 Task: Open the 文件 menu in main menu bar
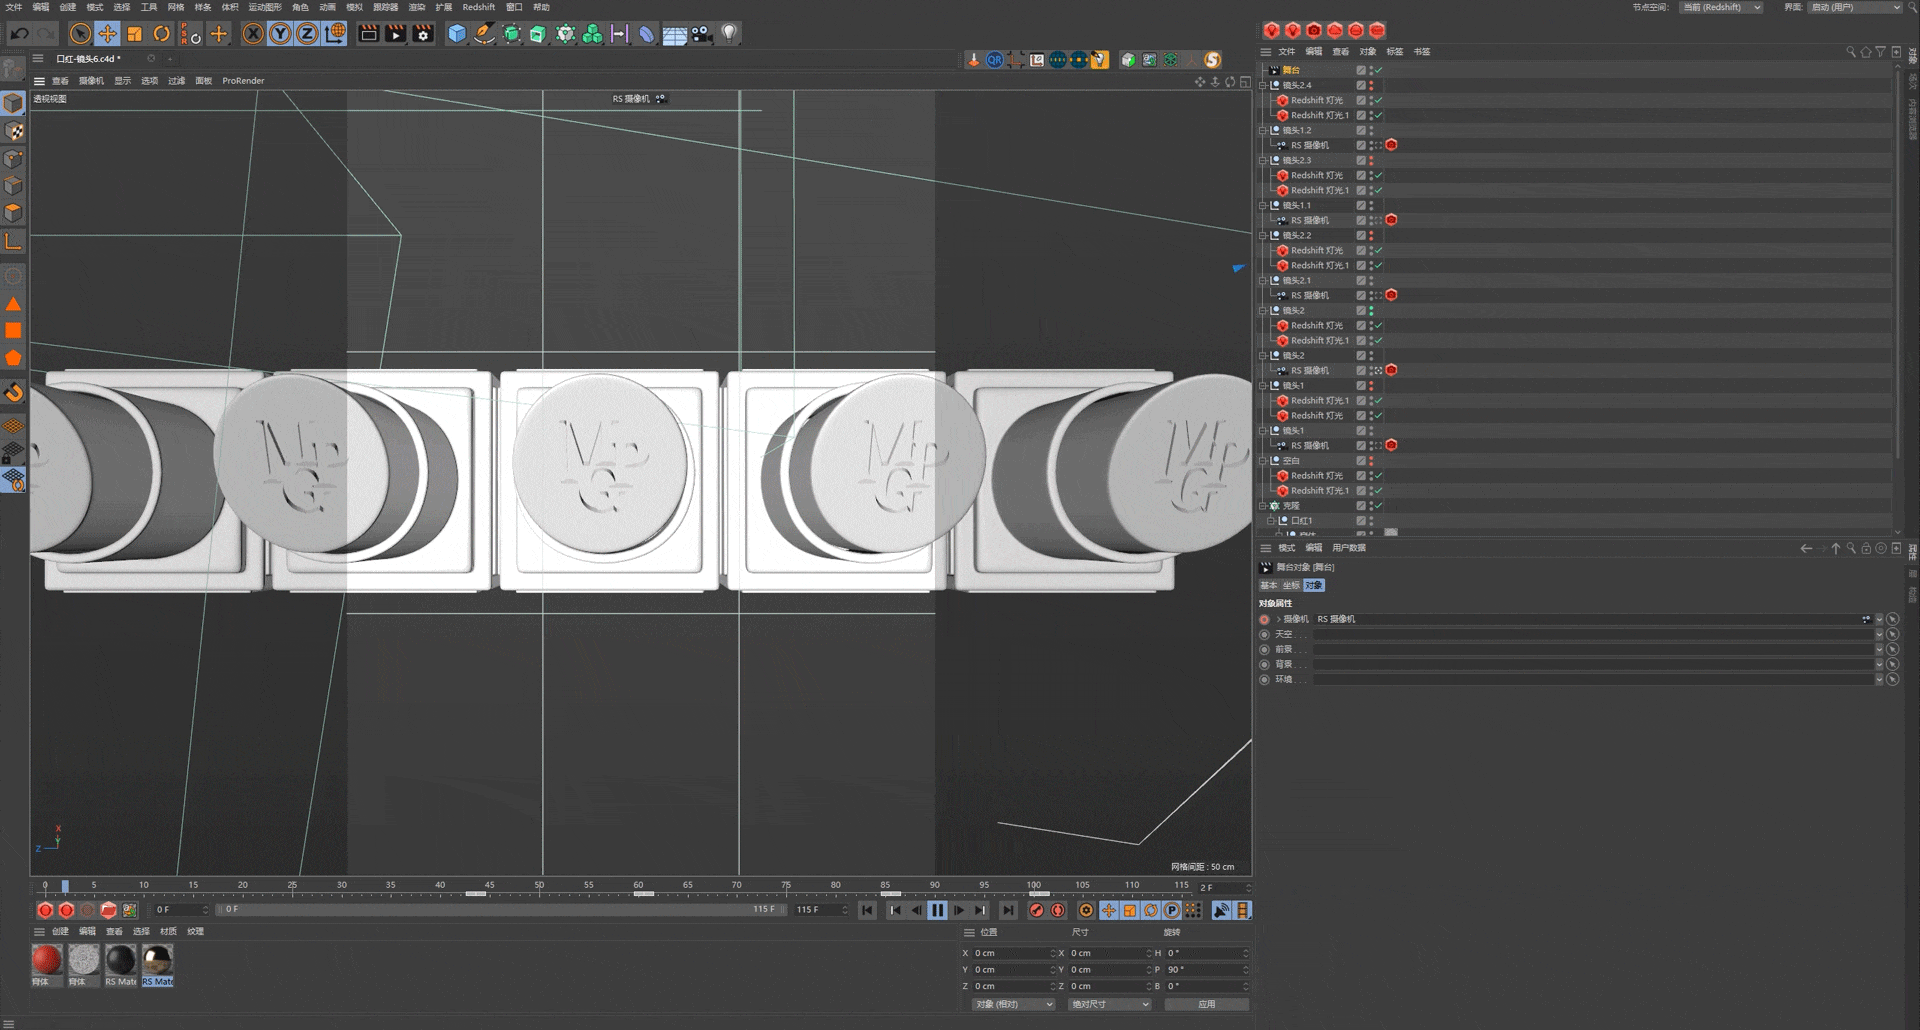tap(14, 7)
